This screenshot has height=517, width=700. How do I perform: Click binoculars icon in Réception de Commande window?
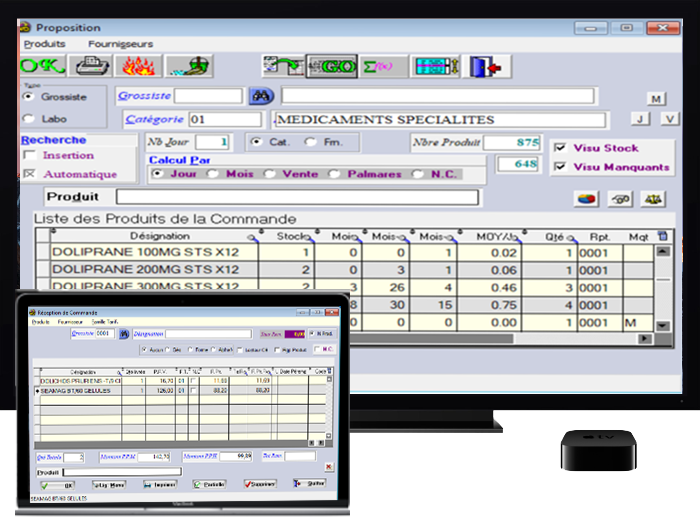124,334
